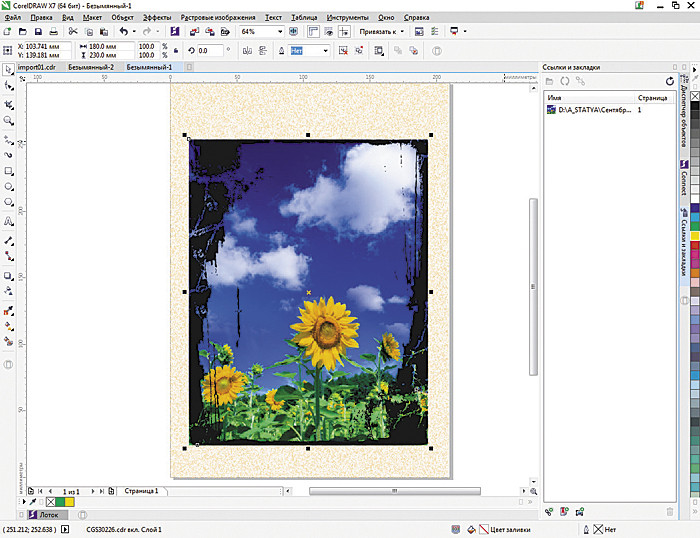Click the Cut scissors icon
700x538 pixels.
(74, 32)
